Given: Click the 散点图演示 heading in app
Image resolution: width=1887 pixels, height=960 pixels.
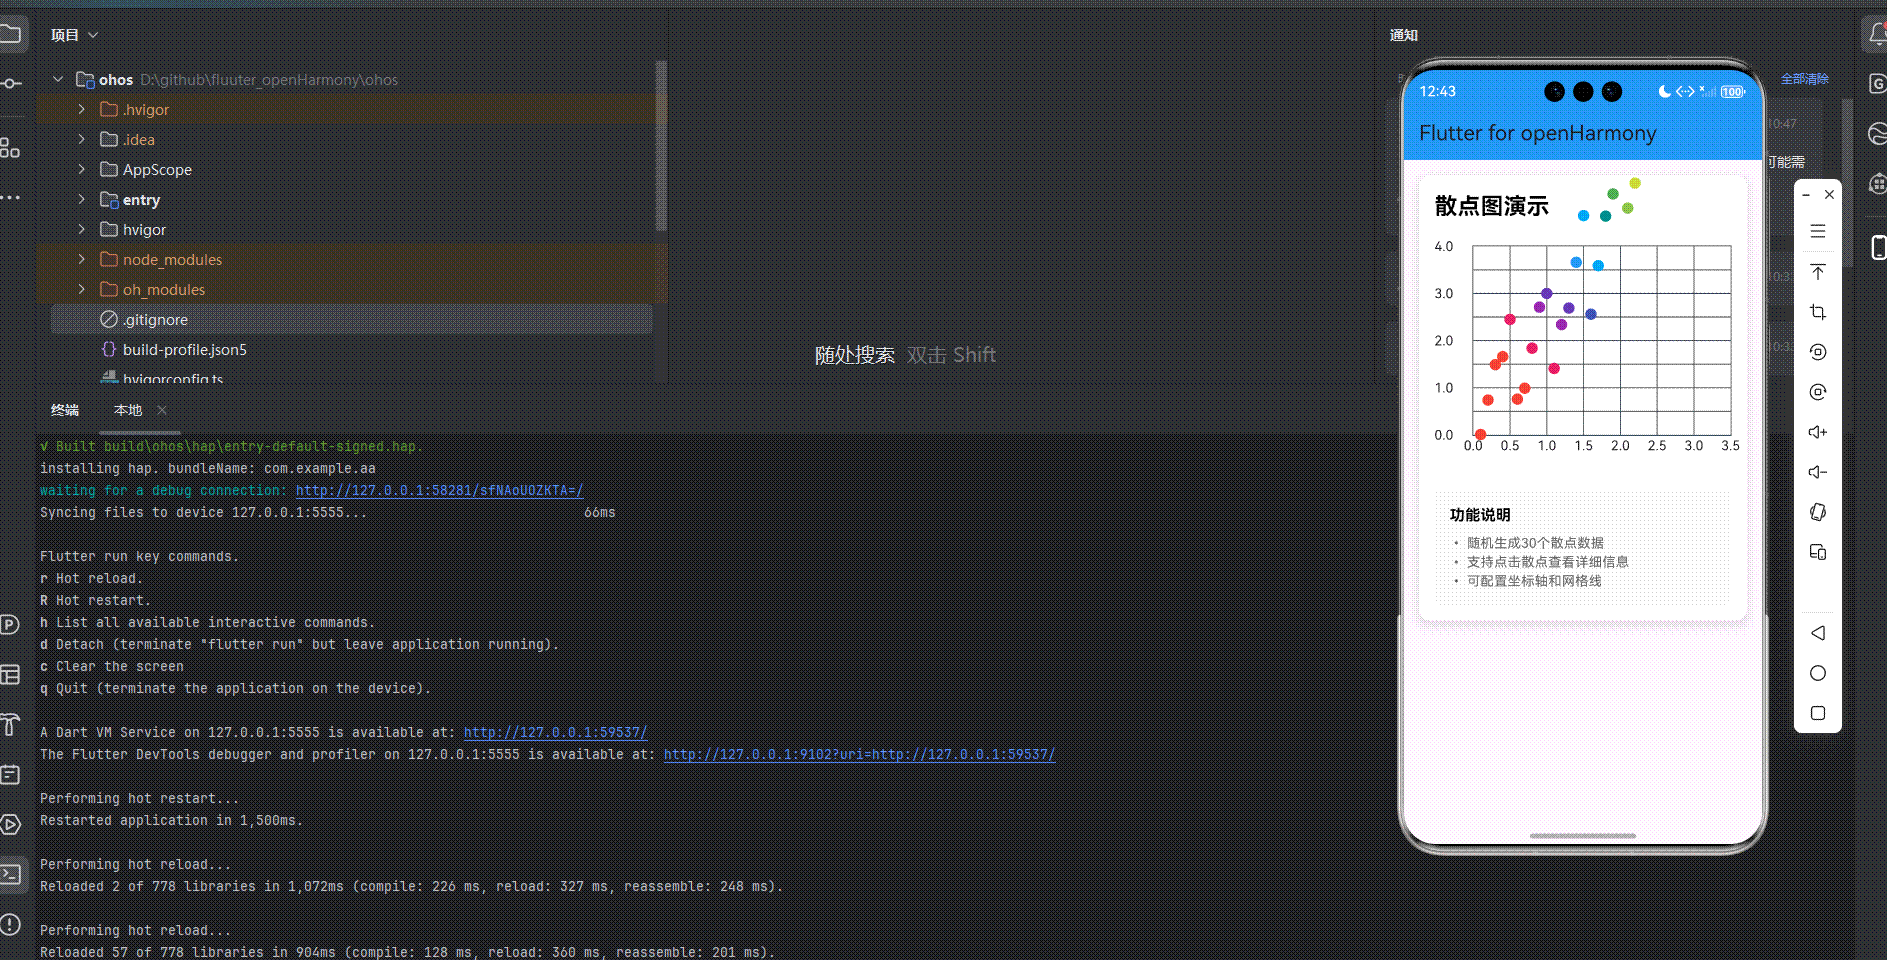Looking at the screenshot, I should [x=1491, y=206].
